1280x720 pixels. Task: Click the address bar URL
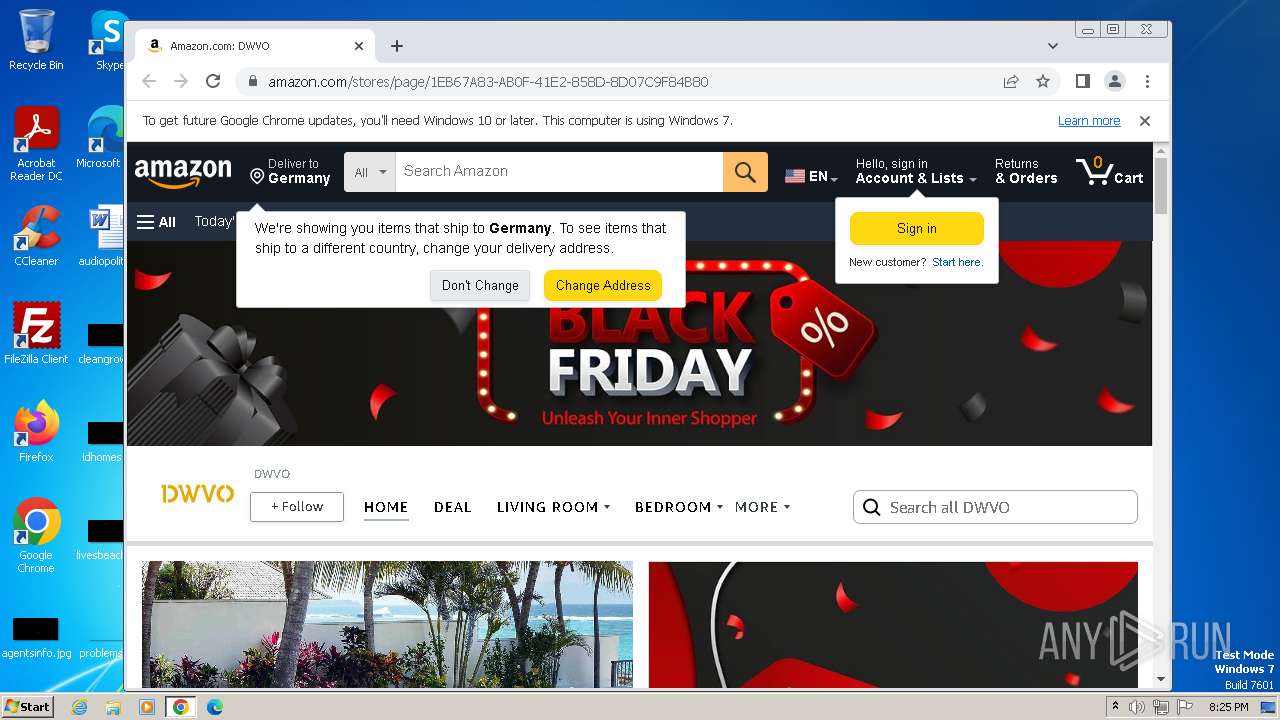tap(488, 82)
